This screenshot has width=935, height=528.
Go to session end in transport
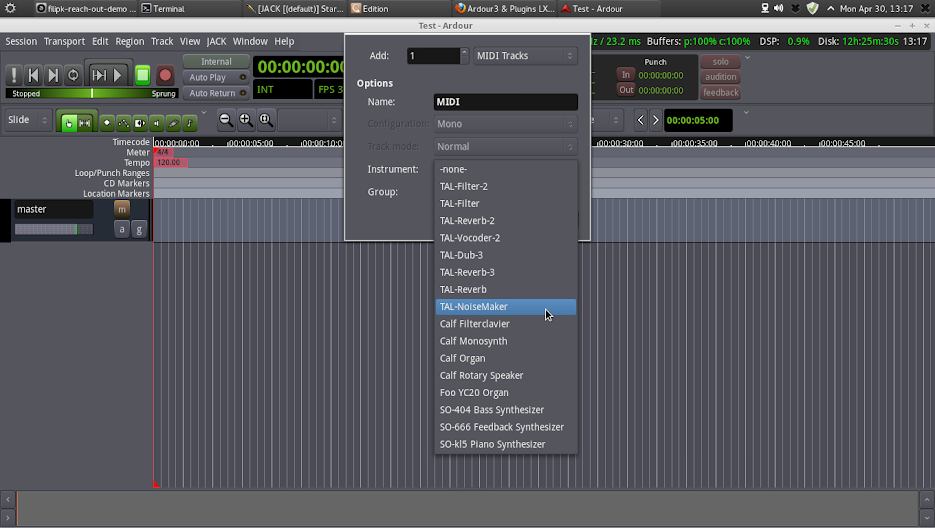click(53, 75)
